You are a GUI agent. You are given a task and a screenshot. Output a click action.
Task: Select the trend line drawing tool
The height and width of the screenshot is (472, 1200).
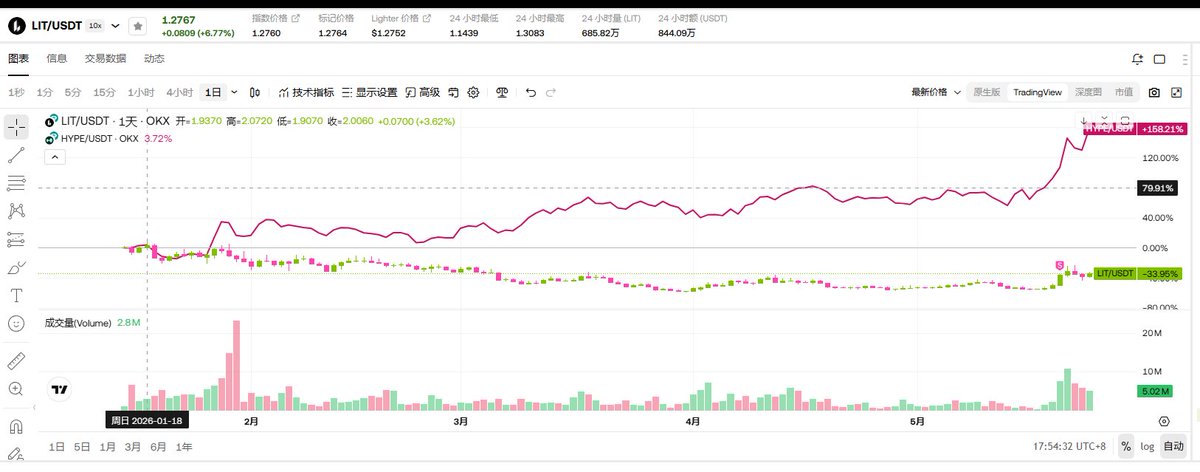(x=16, y=156)
